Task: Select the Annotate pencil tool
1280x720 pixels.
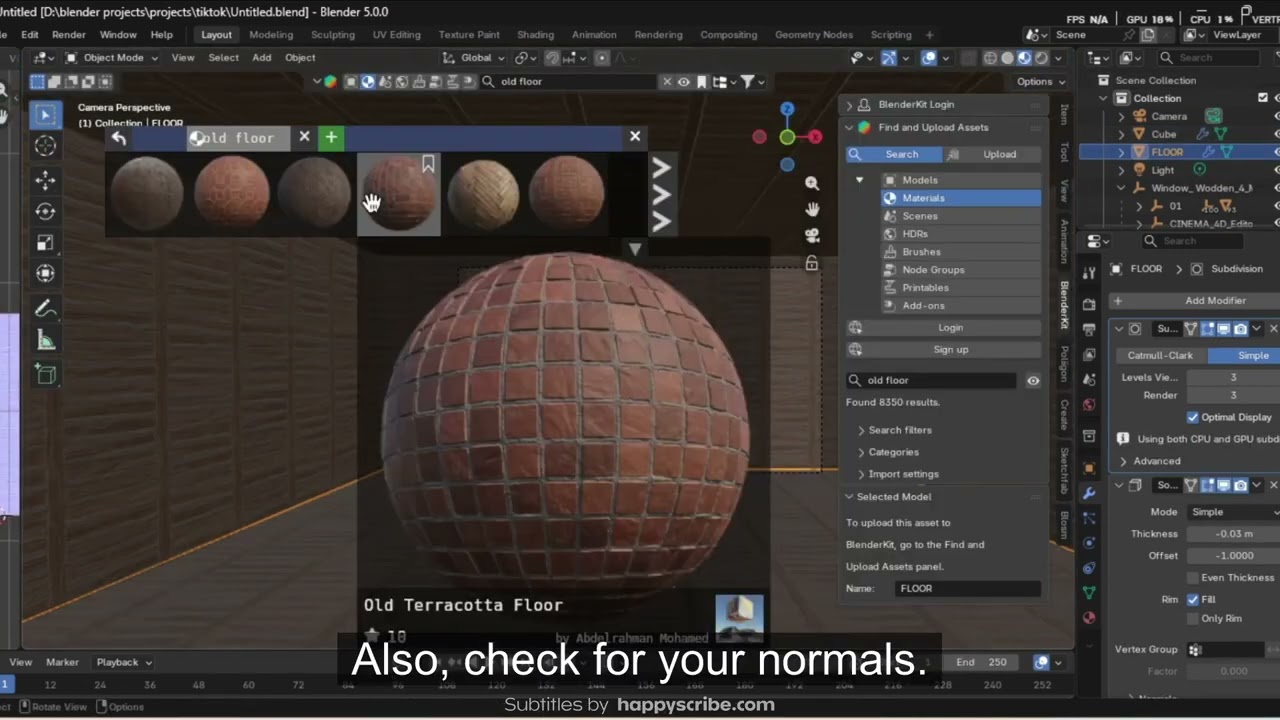Action: [x=45, y=309]
